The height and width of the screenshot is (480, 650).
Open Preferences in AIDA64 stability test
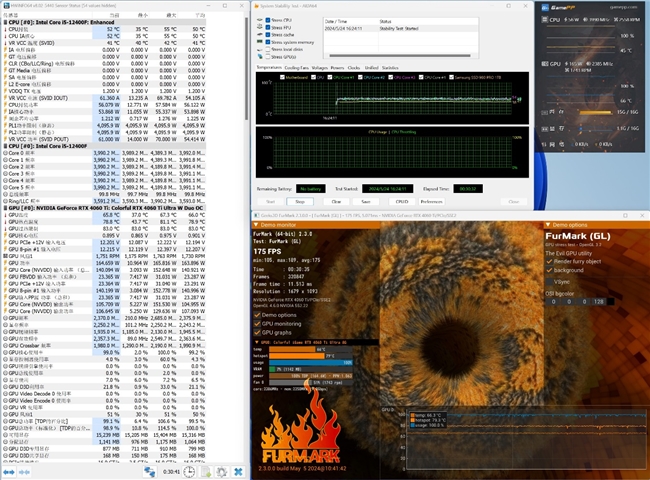coord(432,201)
